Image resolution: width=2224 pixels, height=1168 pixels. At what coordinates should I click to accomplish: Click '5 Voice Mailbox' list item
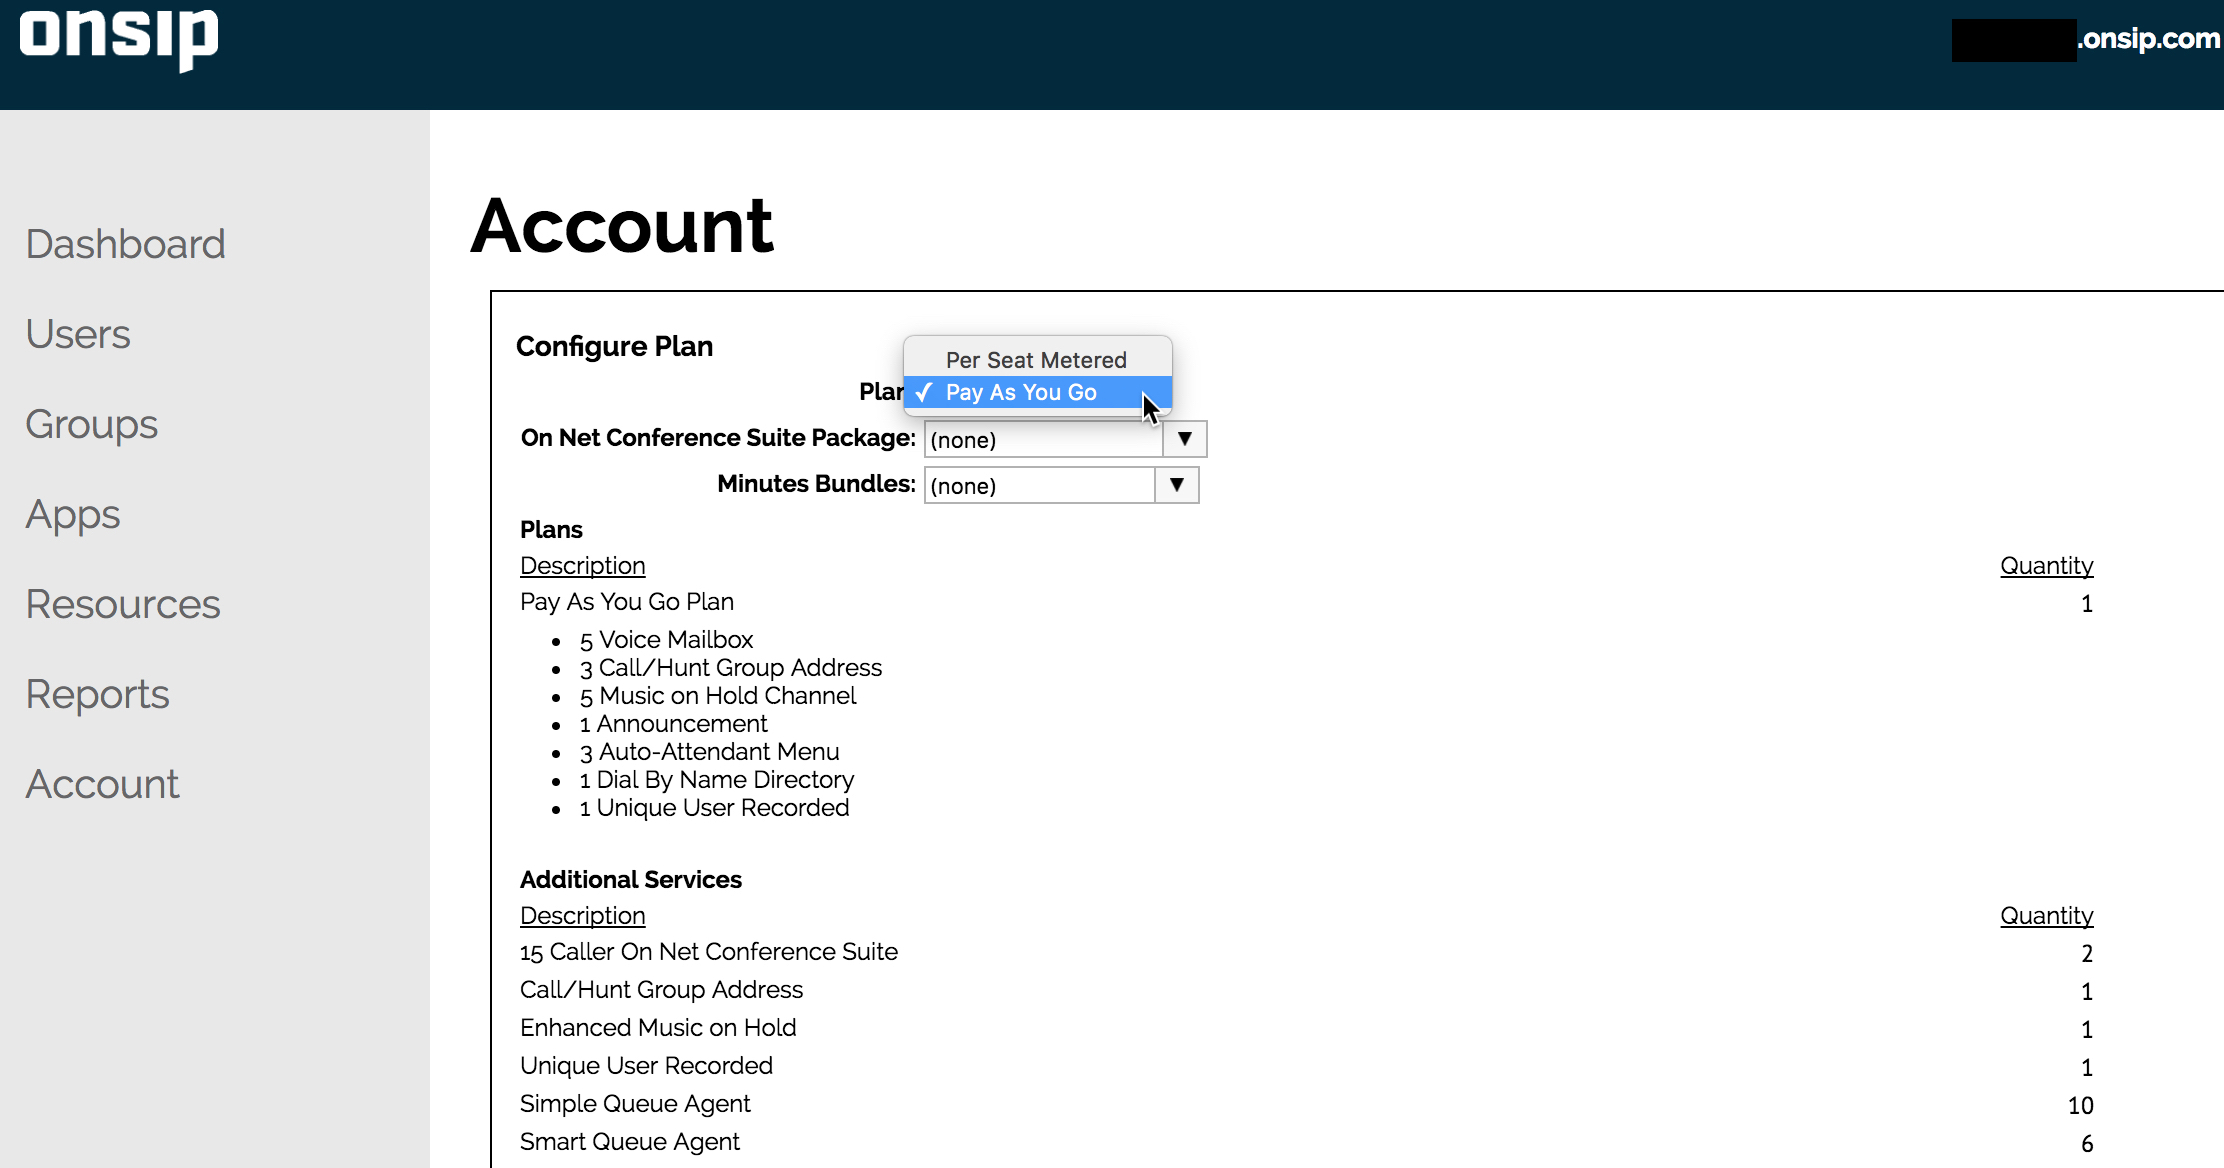(666, 639)
